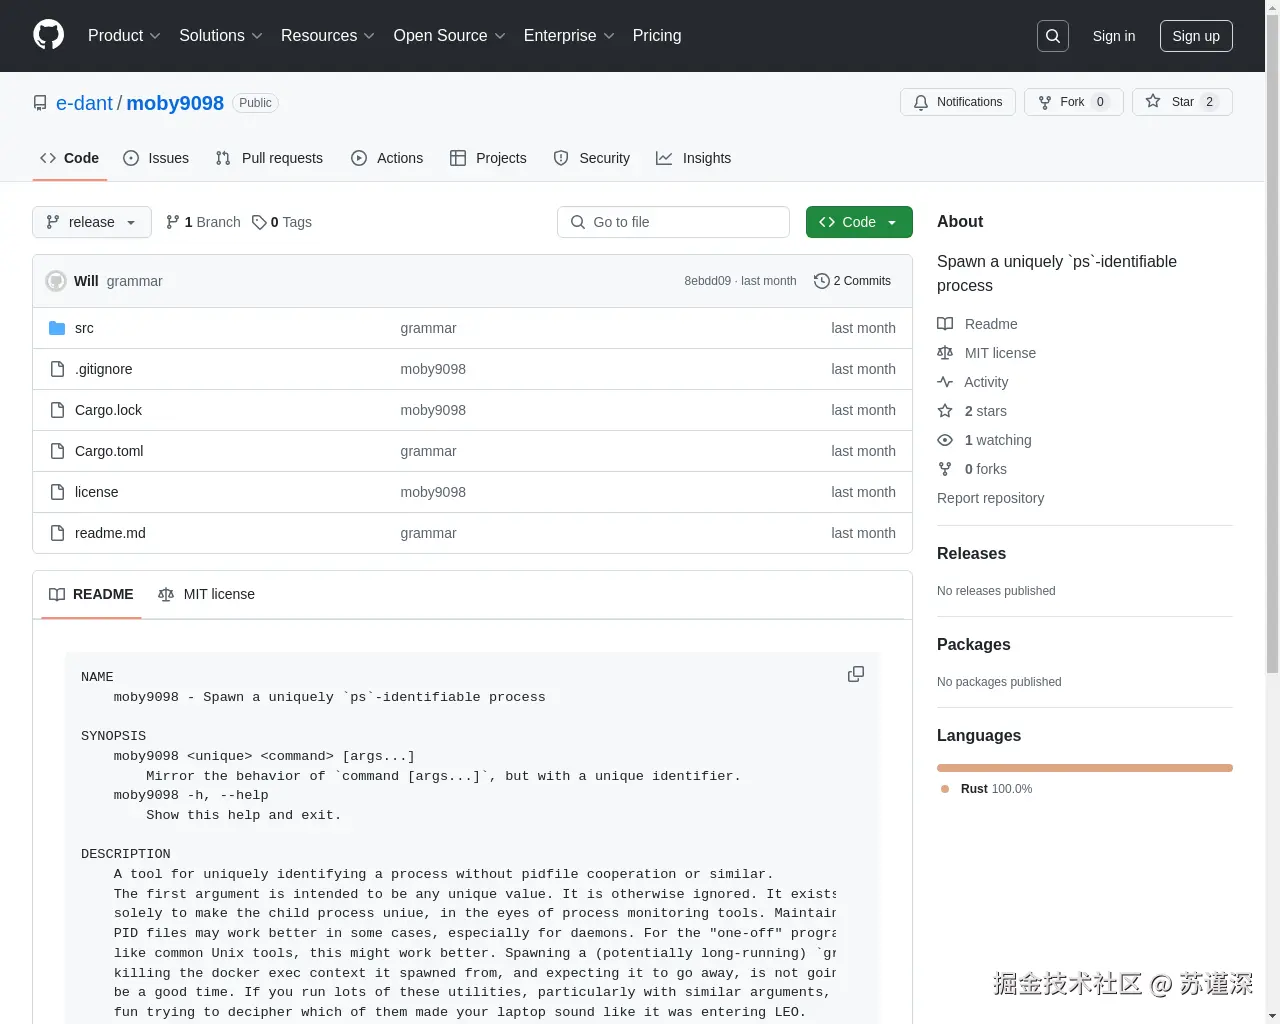
Task: Click the Rust language bar
Action: 1085,768
